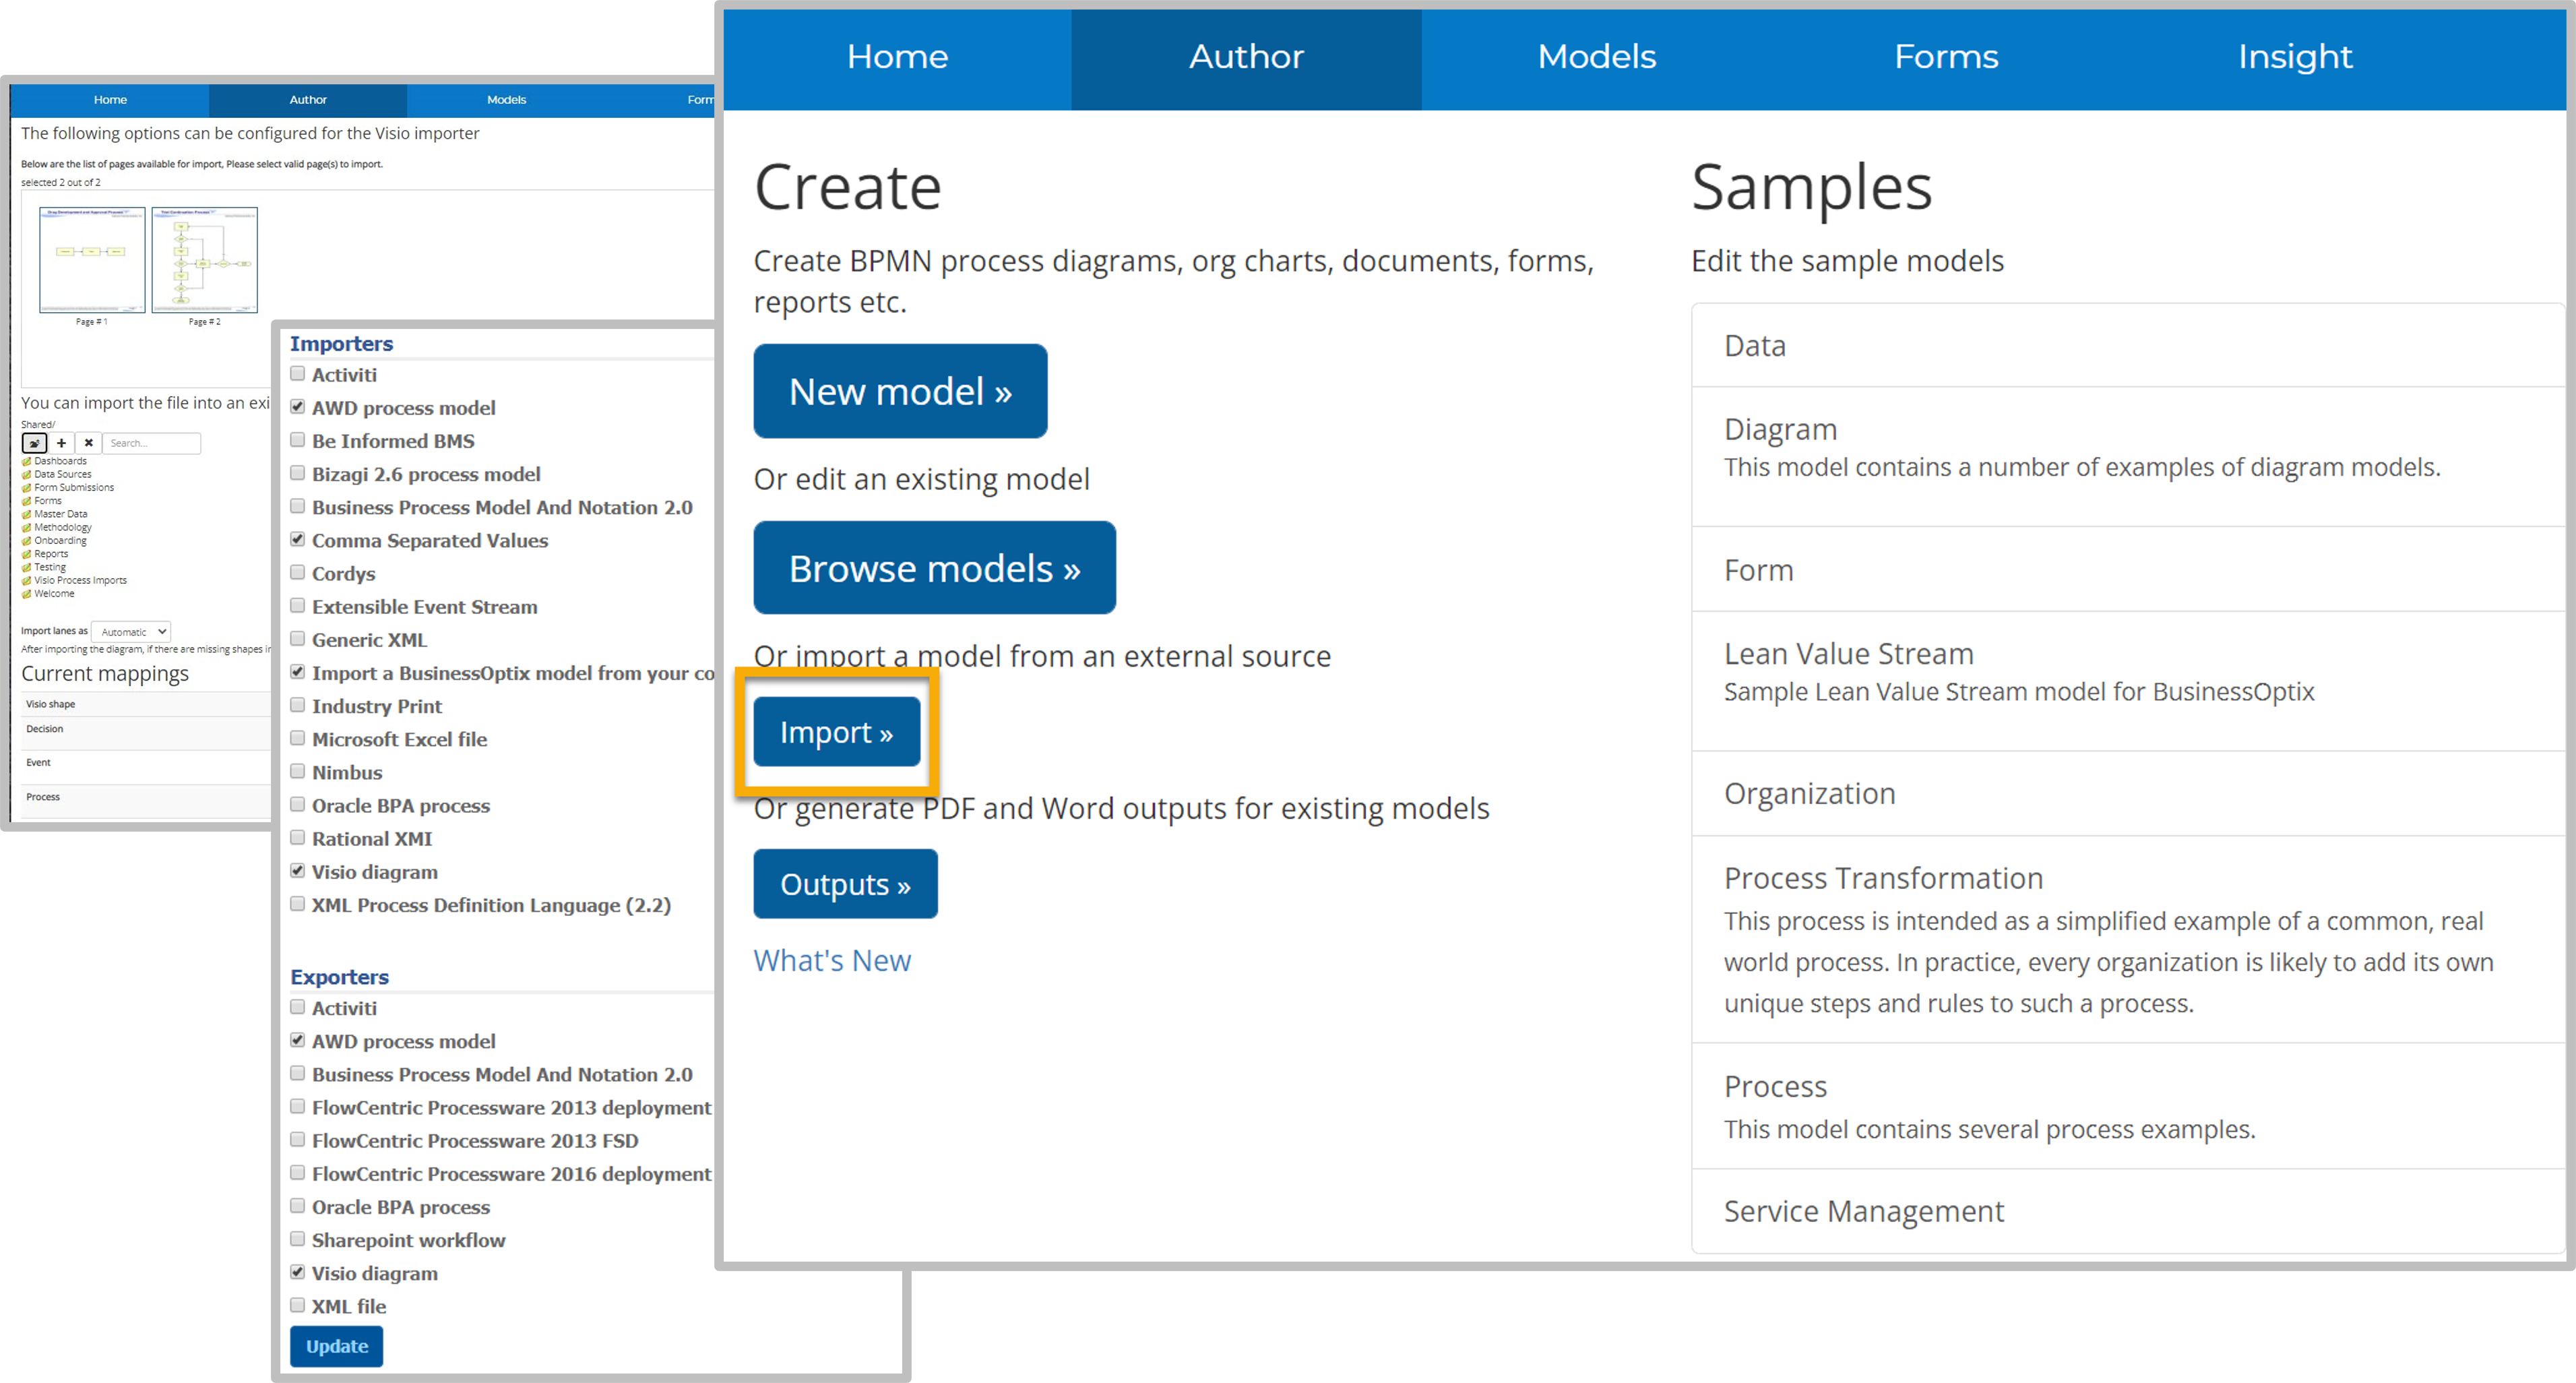Open the What's New link
Viewport: 2576px width, 1383px height.
tap(832, 960)
